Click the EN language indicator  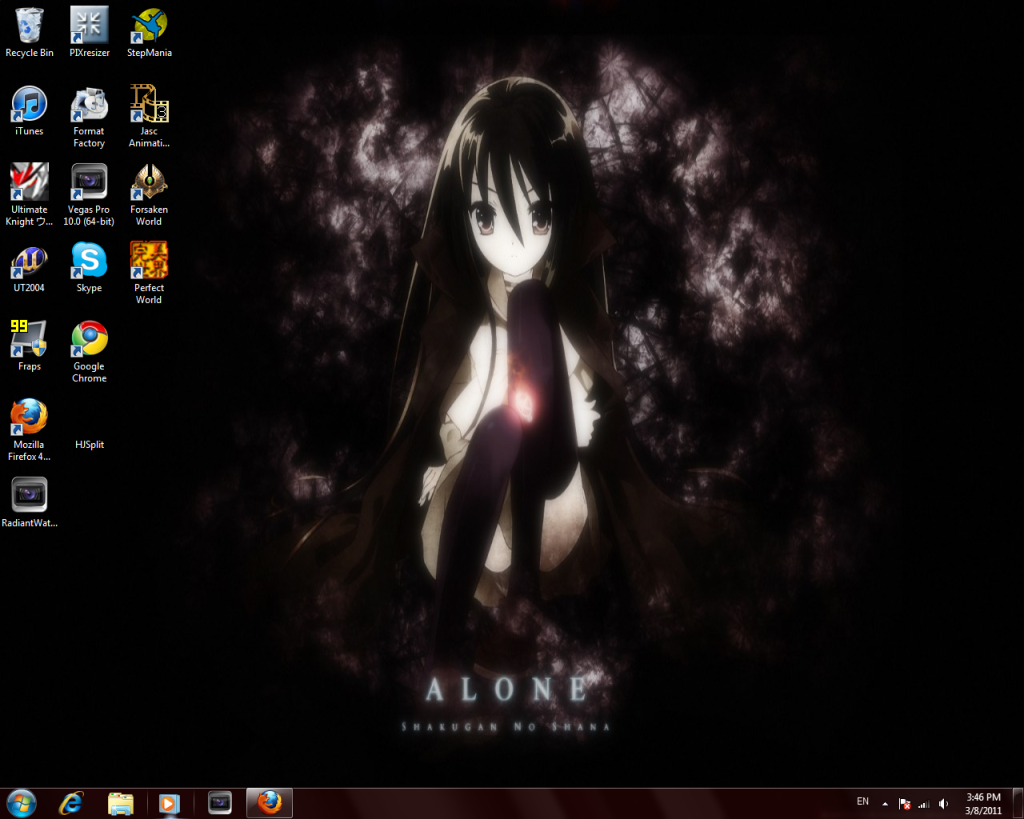pos(863,801)
